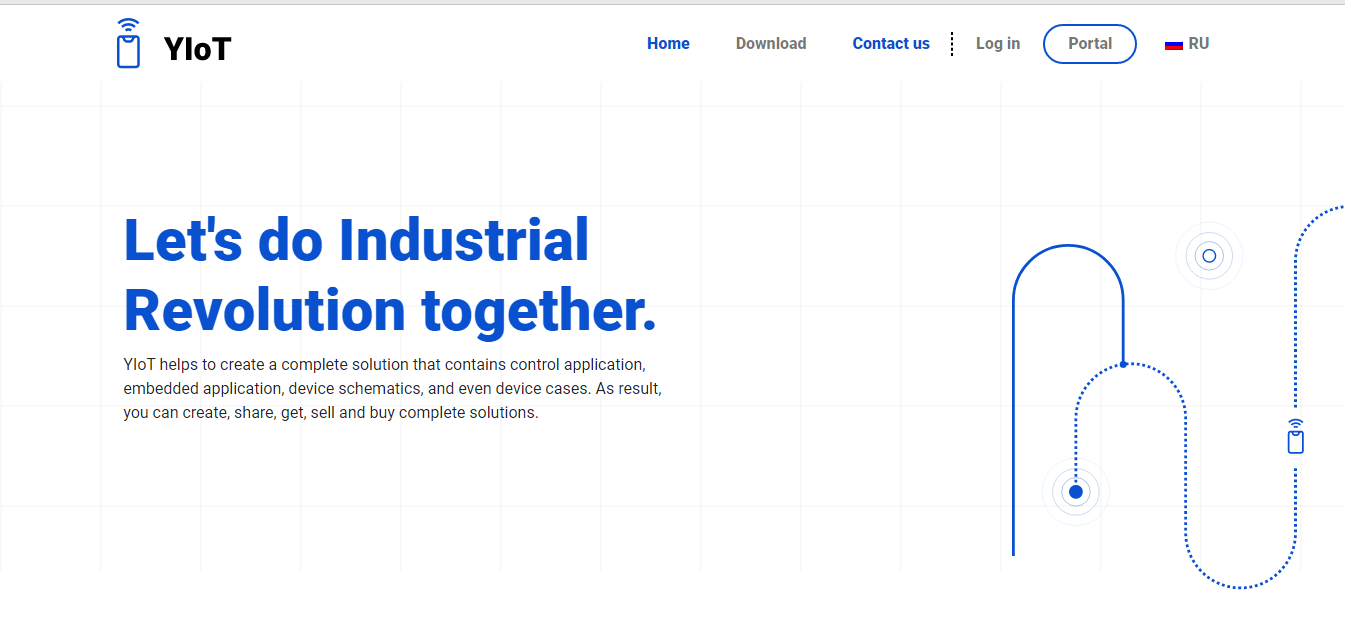Viewport: 1345px width, 619px height.
Task: Switch language via RU label
Action: [x=1199, y=44]
